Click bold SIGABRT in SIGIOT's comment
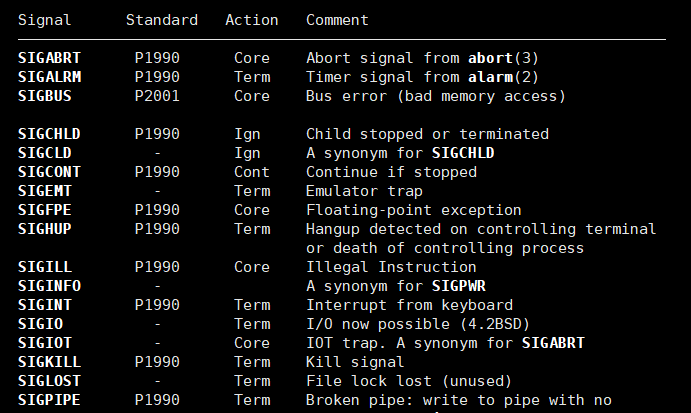The width and height of the screenshot is (691, 413). [553, 342]
